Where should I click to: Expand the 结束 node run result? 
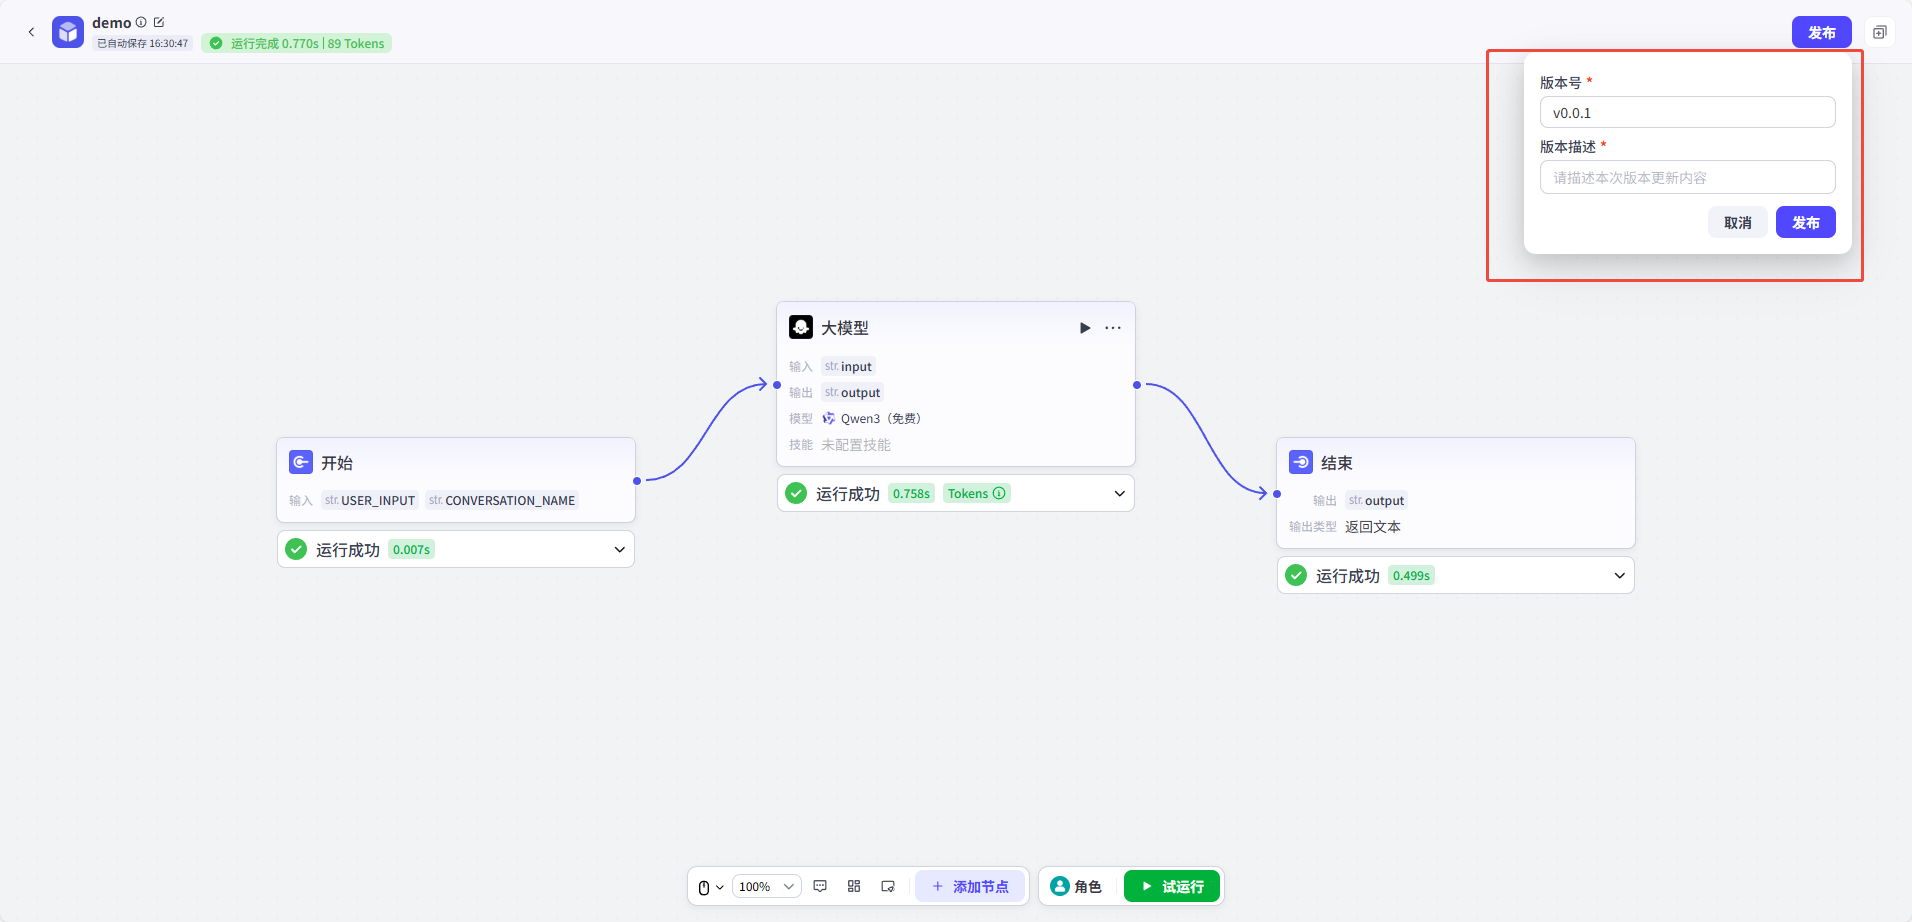click(1619, 575)
